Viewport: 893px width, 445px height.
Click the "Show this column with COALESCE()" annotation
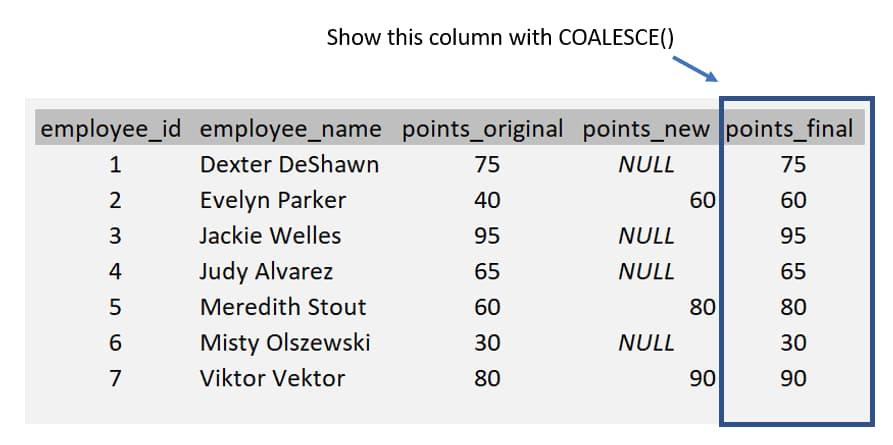(500, 38)
